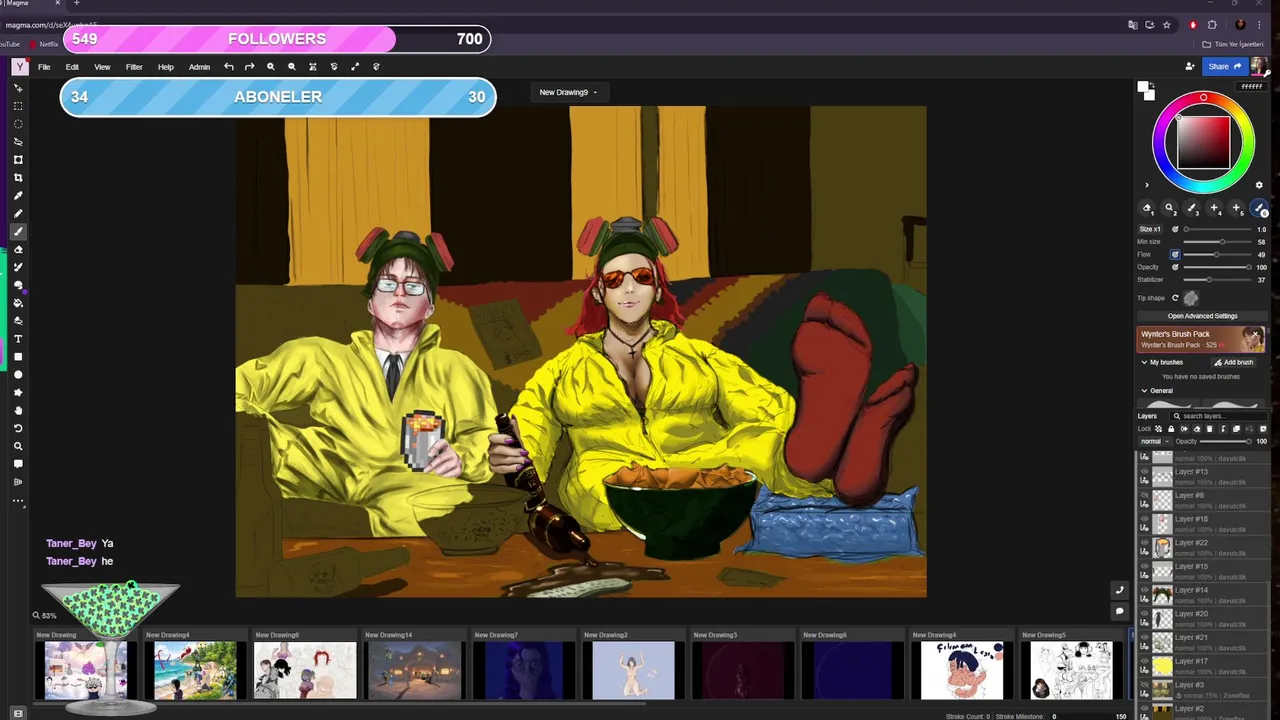Select the active brush tool

click(18, 232)
